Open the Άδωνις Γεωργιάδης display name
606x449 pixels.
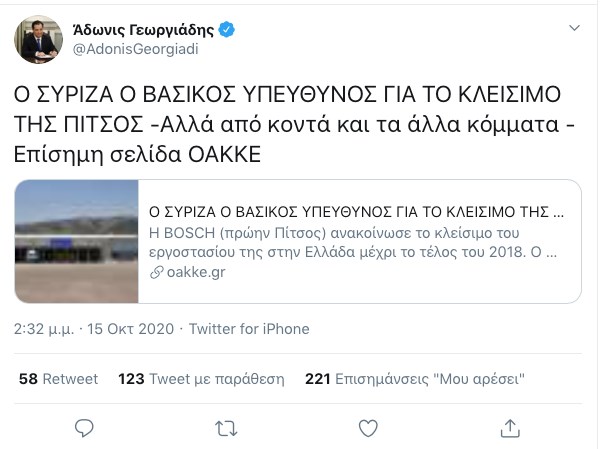click(143, 30)
